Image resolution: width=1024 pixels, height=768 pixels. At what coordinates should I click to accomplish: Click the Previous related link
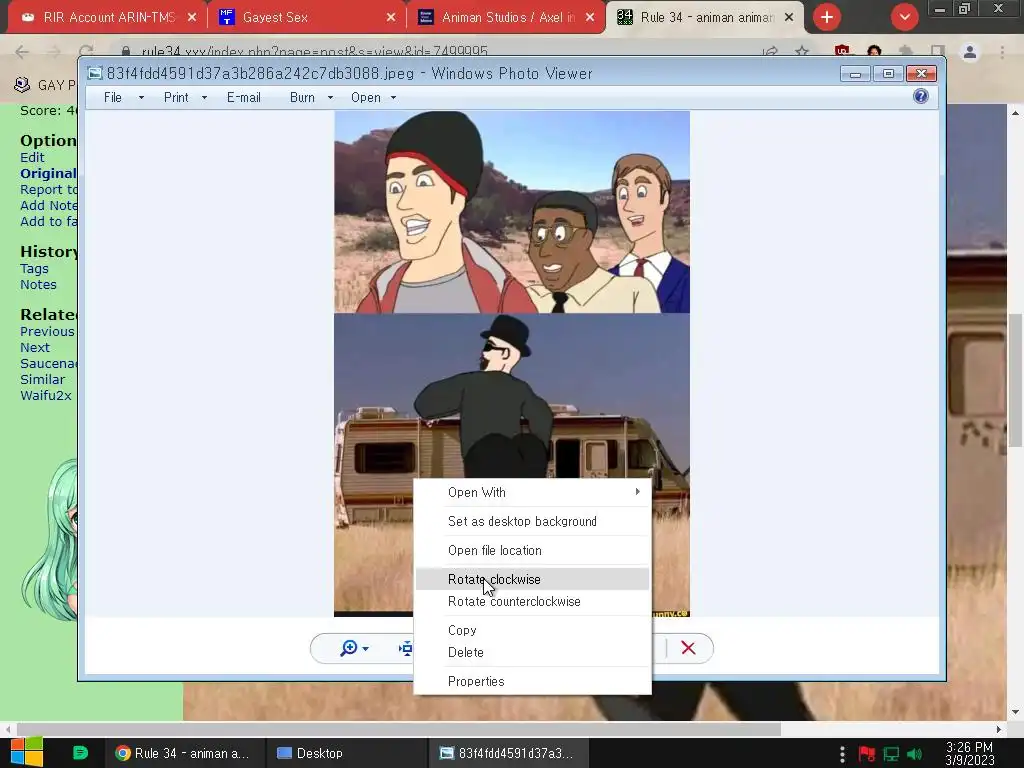coord(47,332)
